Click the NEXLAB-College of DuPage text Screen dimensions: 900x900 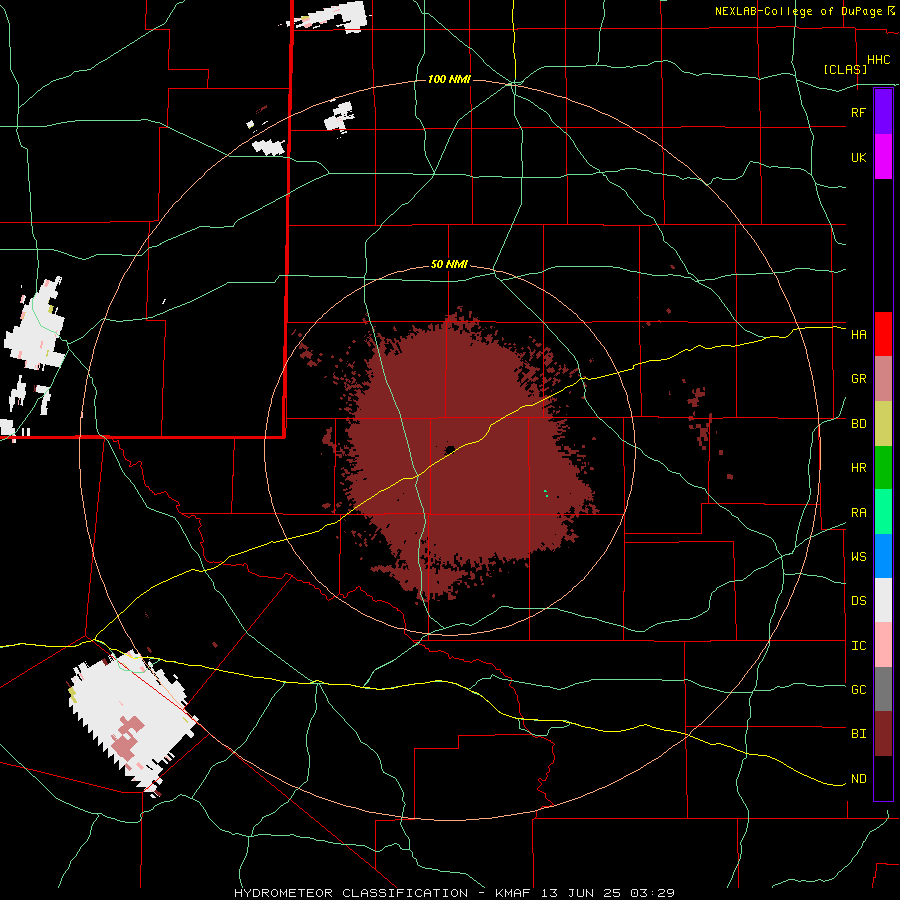click(798, 11)
